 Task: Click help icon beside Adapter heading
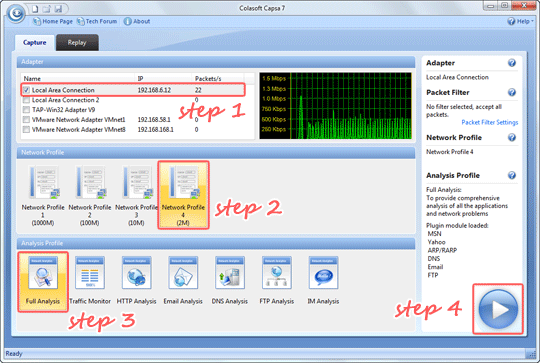[512, 63]
